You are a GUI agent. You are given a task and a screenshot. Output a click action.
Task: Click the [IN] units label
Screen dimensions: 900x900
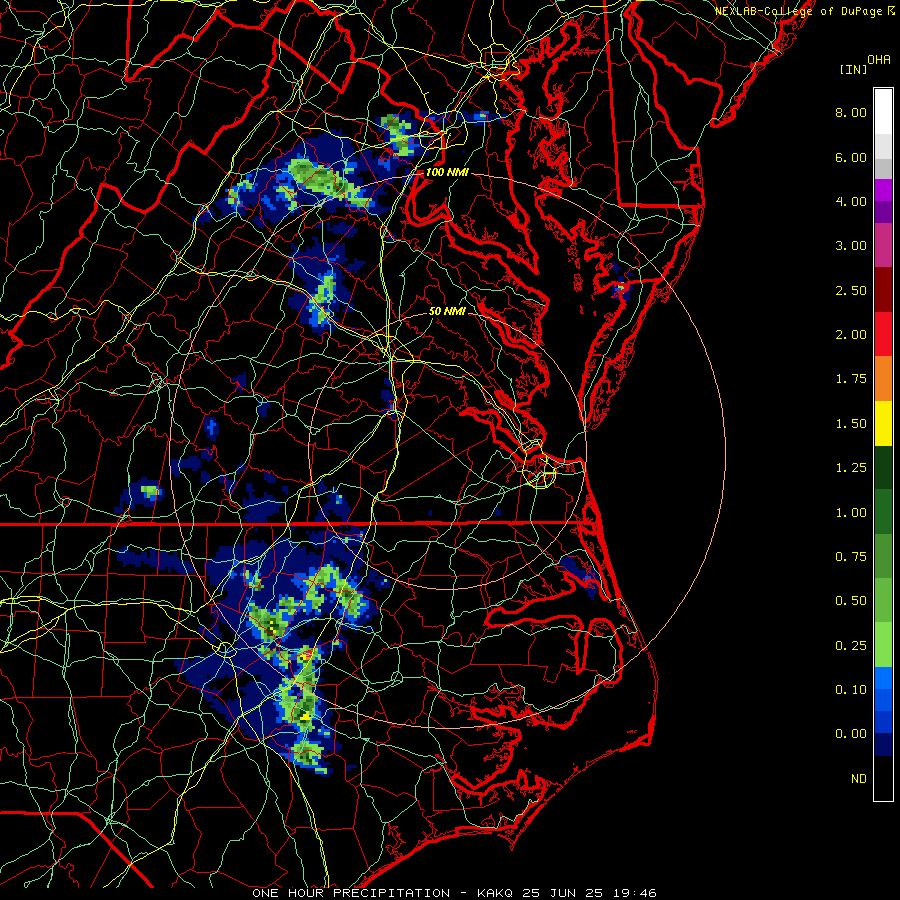click(x=854, y=69)
